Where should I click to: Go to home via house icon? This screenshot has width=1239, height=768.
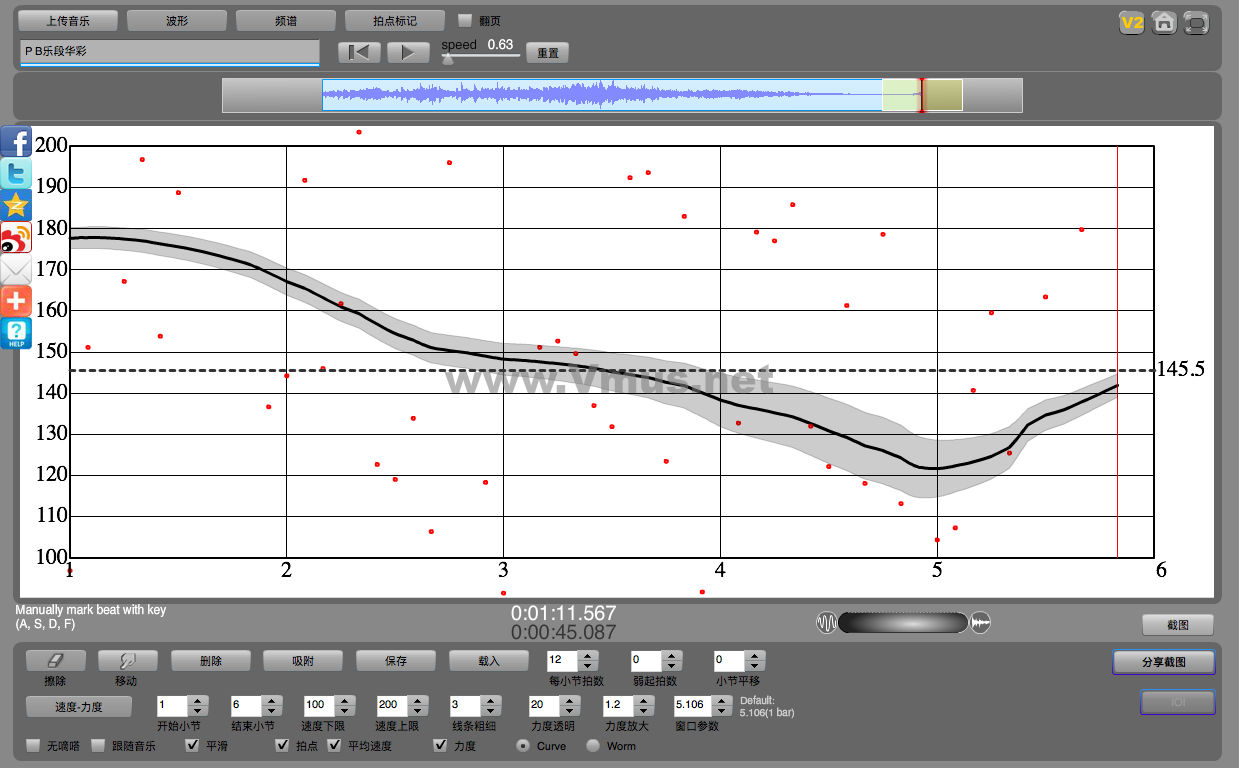(1163, 23)
